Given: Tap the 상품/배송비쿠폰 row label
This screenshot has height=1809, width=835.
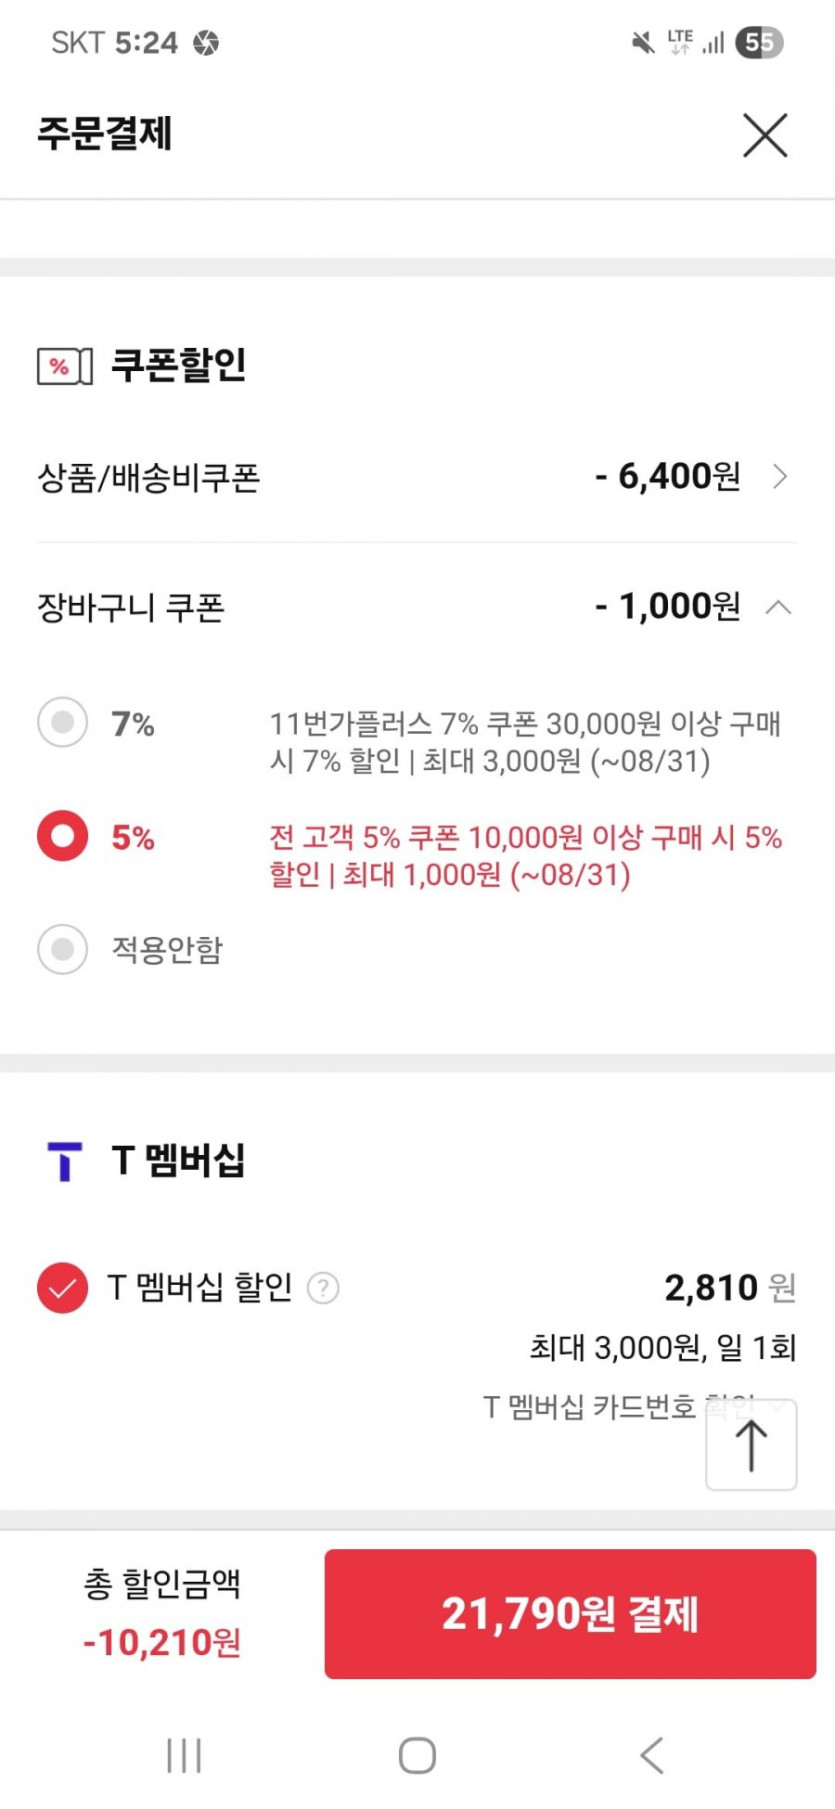Looking at the screenshot, I should point(149,478).
